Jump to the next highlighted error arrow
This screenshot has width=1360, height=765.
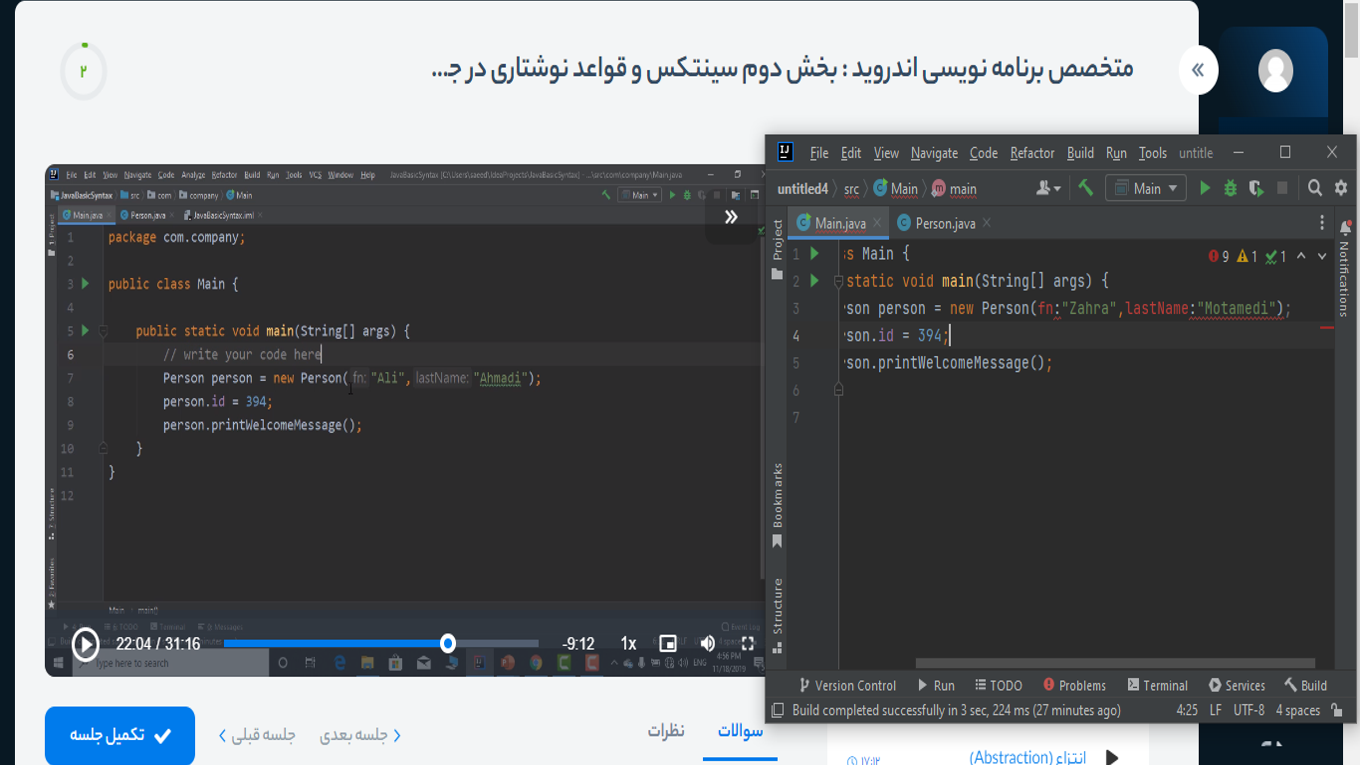pyautogui.click(x=1322, y=256)
